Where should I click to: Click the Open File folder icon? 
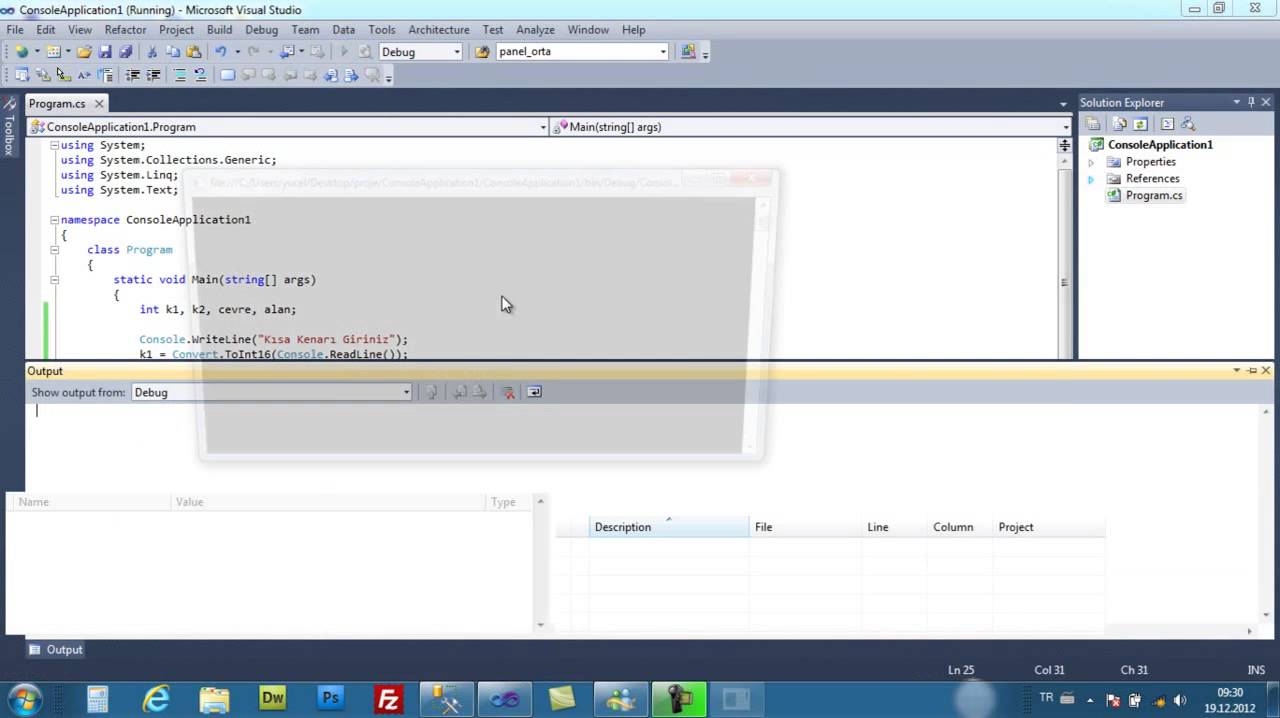click(x=84, y=52)
